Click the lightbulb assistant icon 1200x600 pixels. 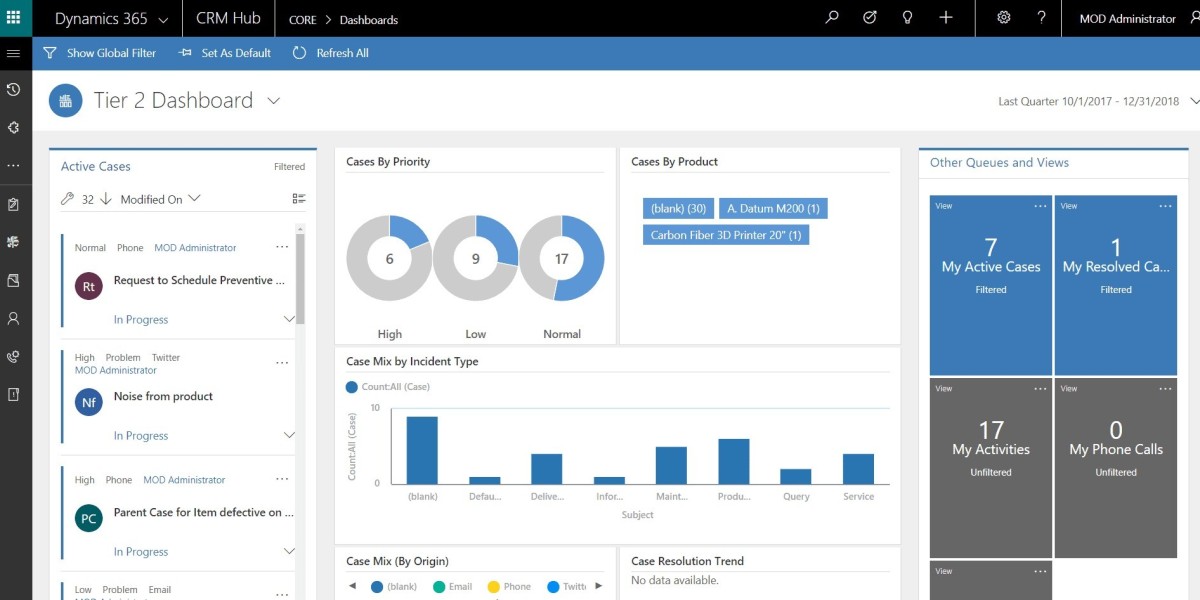pos(908,18)
